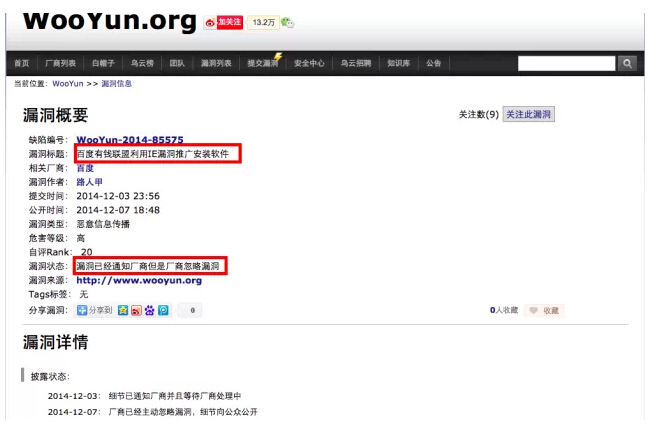This screenshot has height=435, width=656.
Task: Click the share count showing 0
Action: point(190,310)
